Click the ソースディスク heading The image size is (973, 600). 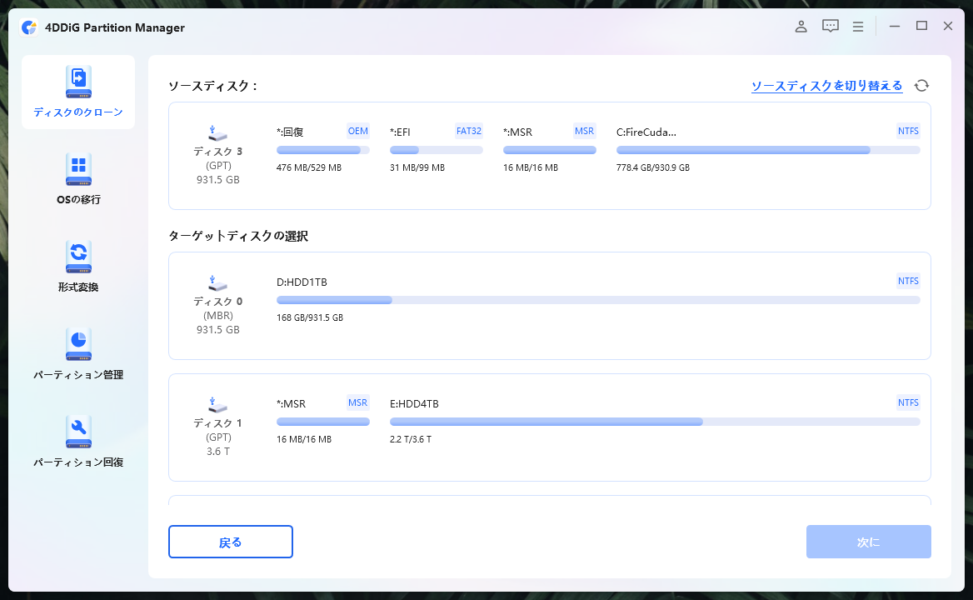point(212,86)
